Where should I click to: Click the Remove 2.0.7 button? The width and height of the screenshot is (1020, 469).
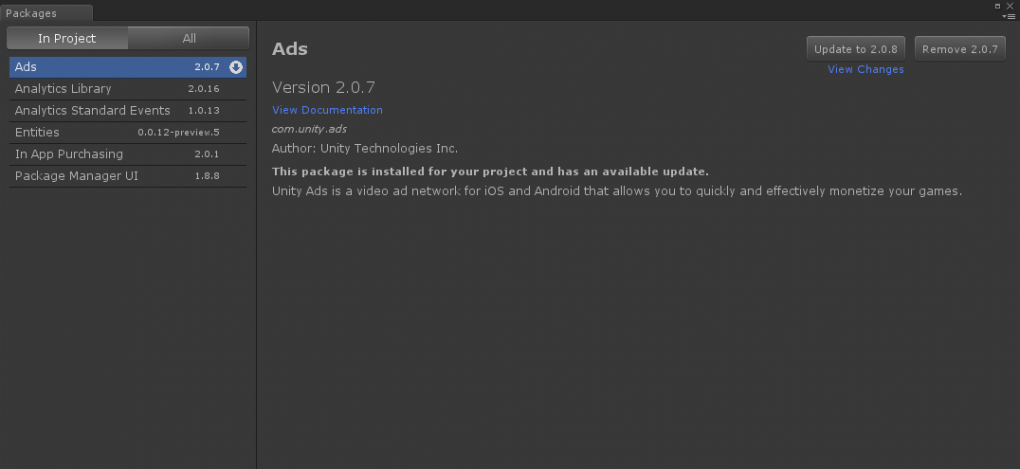(960, 49)
